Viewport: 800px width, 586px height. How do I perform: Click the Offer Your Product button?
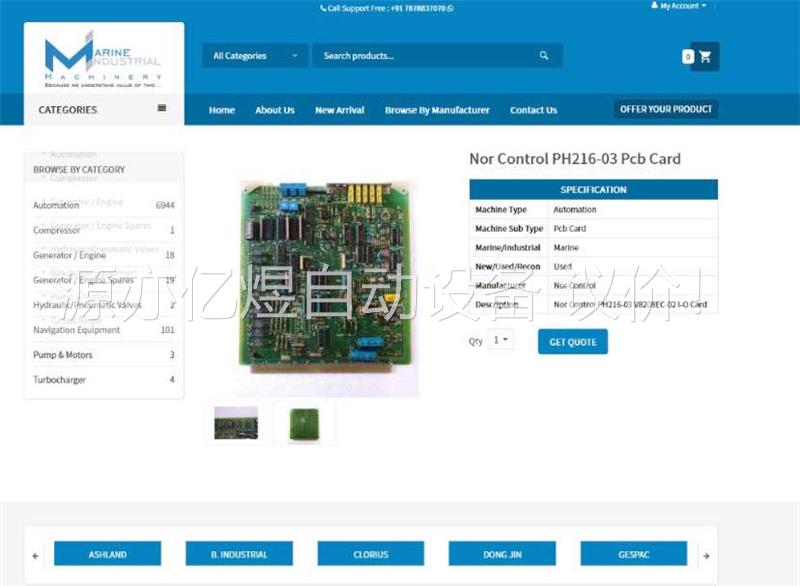[x=666, y=109]
